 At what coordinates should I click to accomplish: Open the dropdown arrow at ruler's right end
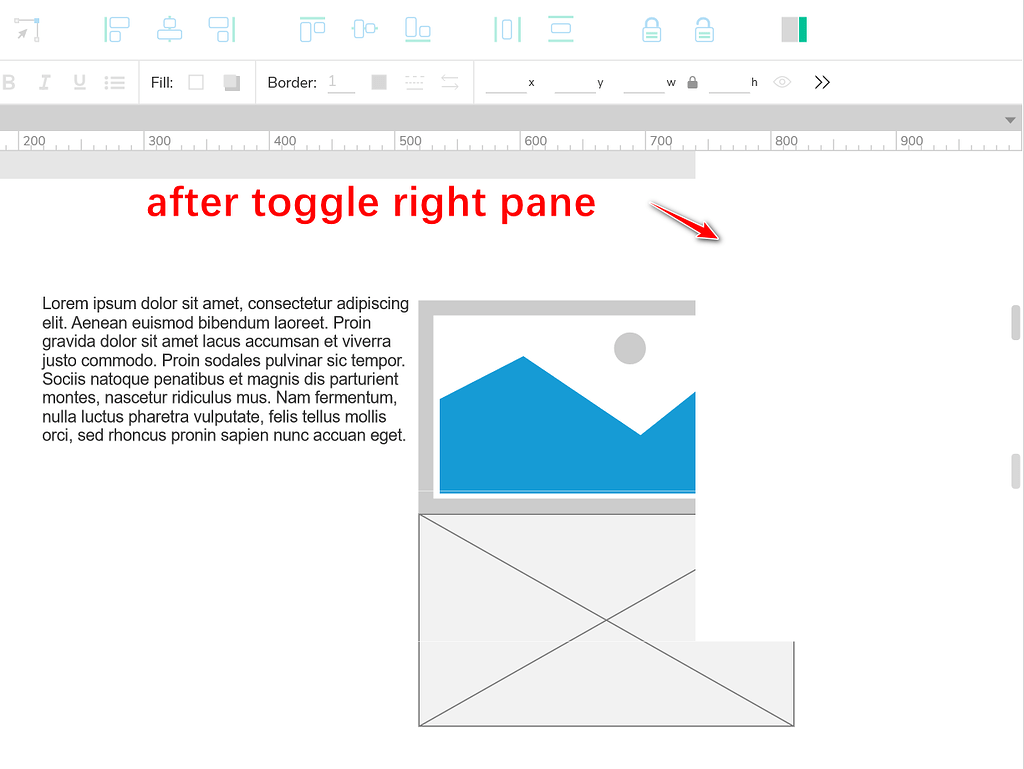[1011, 119]
